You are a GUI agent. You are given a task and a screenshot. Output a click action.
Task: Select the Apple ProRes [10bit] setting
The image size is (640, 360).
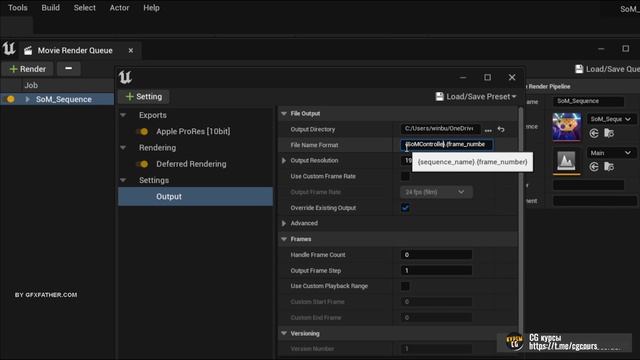point(193,131)
